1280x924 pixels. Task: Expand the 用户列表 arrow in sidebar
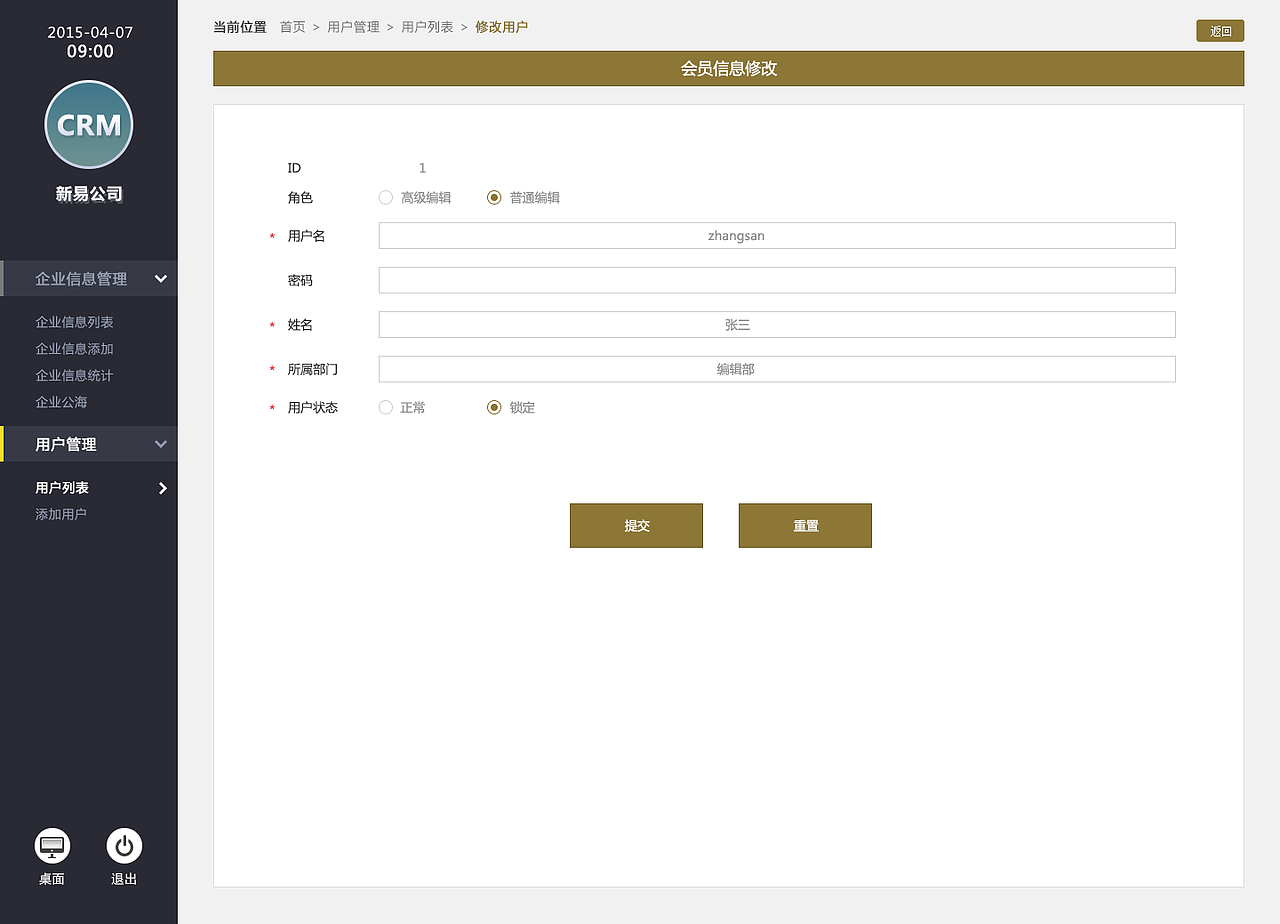[163, 488]
